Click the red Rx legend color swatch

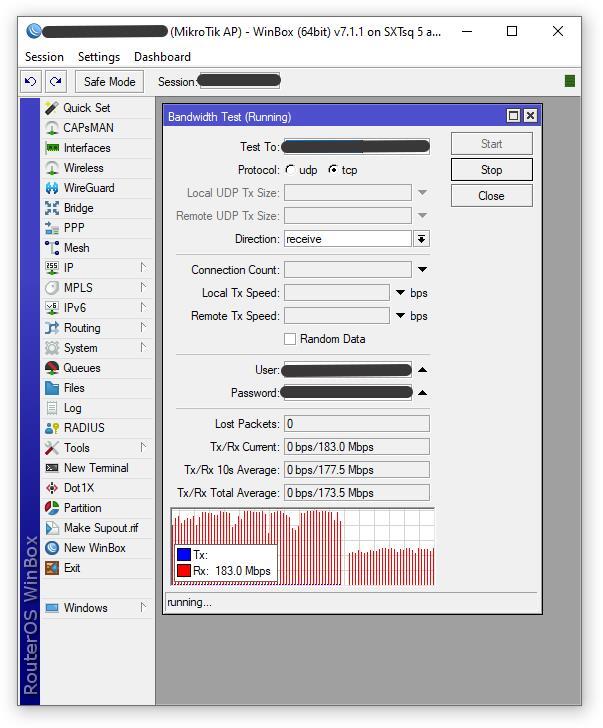point(183,572)
